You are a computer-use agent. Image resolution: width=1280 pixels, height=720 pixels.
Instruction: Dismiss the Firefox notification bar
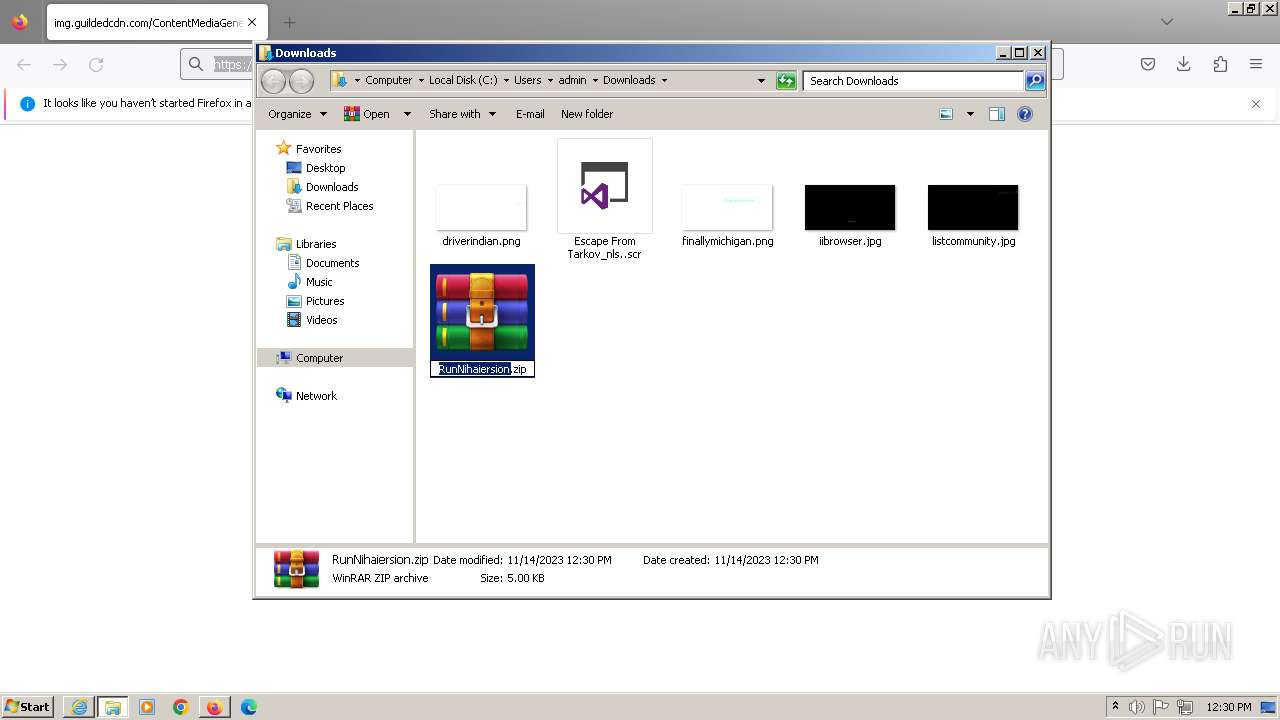point(1256,104)
